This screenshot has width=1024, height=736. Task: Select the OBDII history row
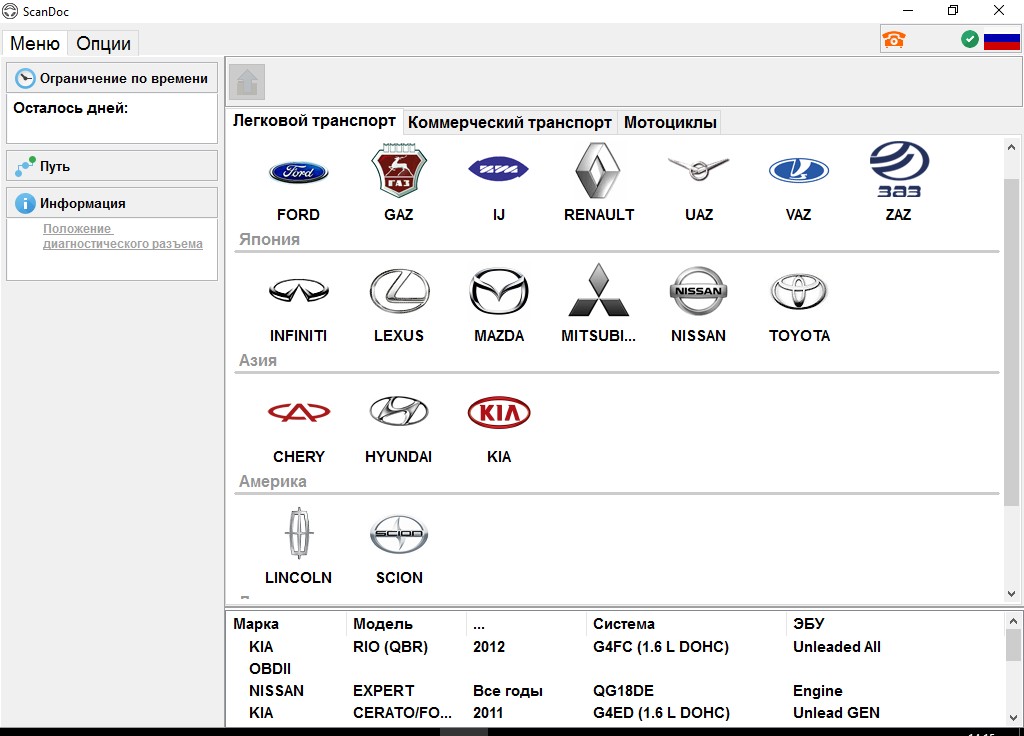[614, 669]
